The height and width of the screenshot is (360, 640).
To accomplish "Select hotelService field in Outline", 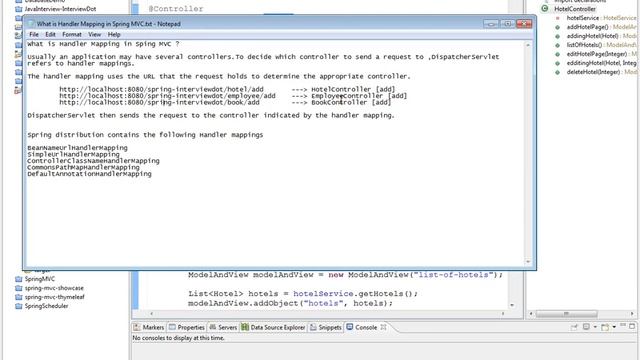I will [601, 18].
